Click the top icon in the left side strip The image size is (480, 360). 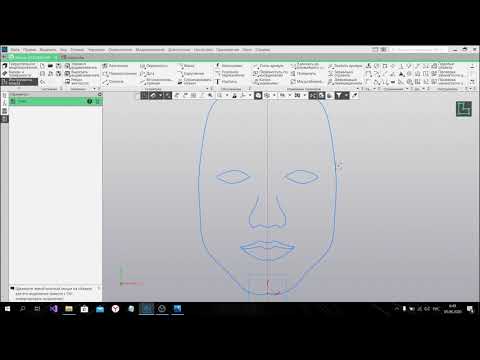pos(4,96)
